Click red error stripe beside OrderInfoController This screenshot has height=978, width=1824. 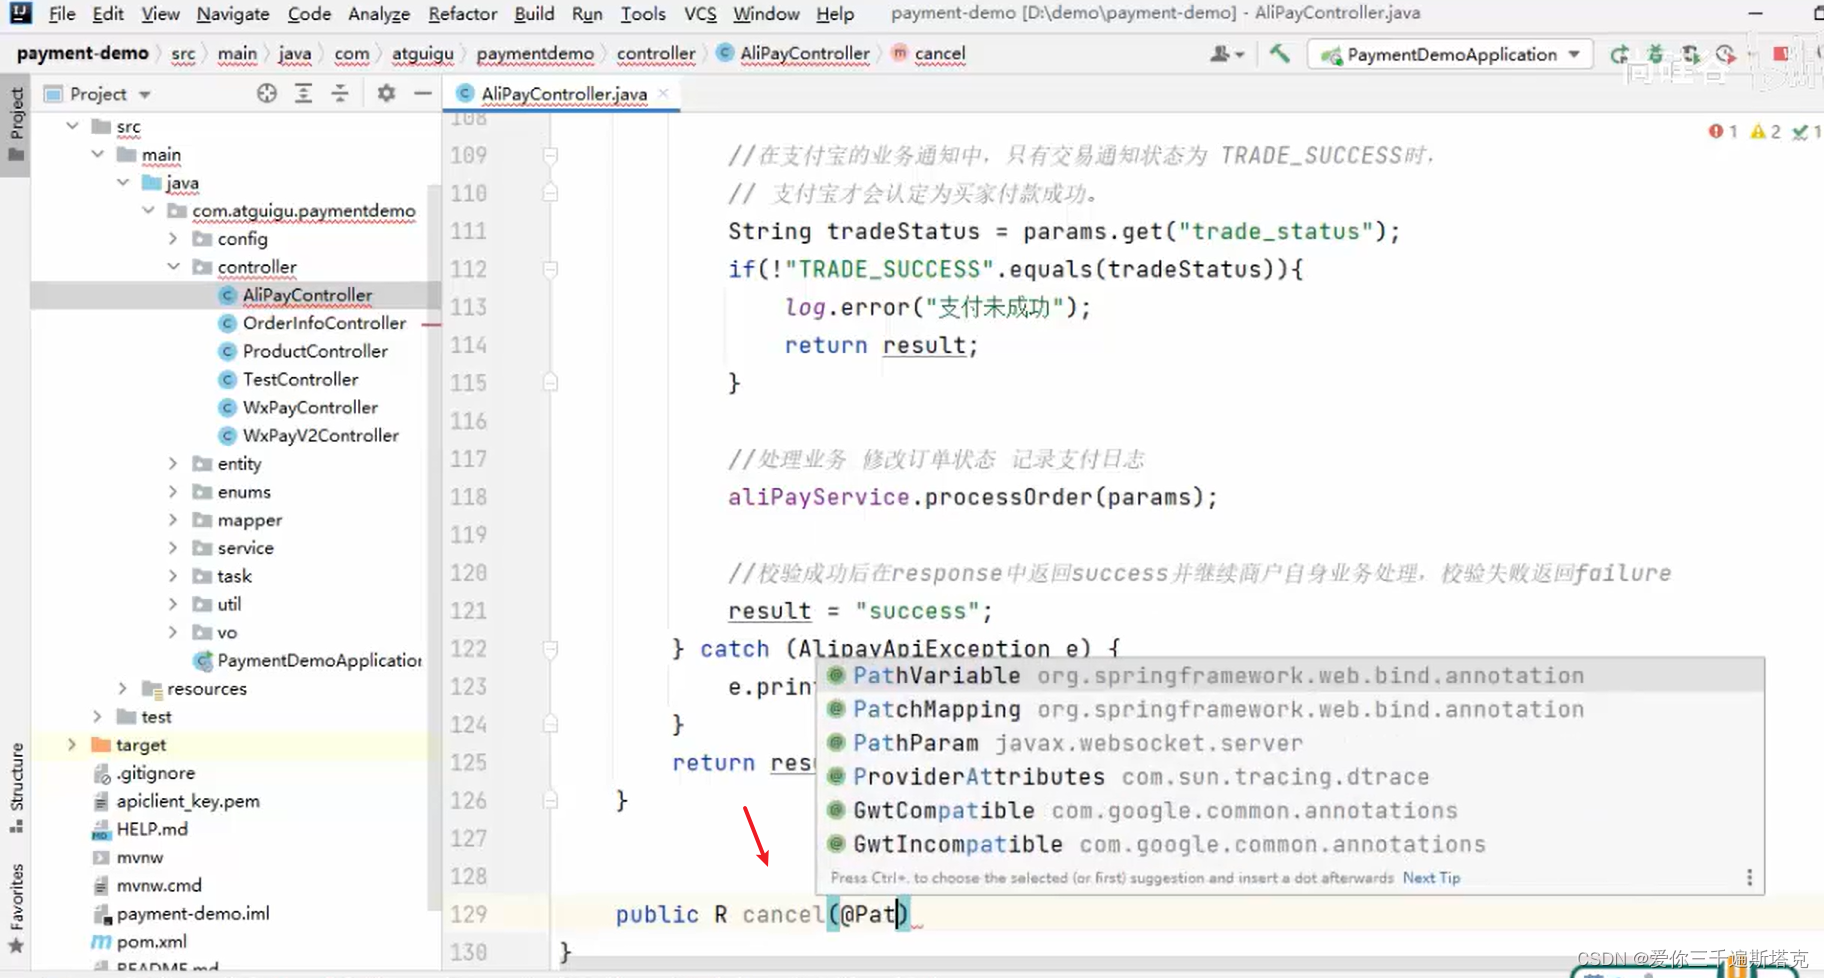click(x=431, y=324)
